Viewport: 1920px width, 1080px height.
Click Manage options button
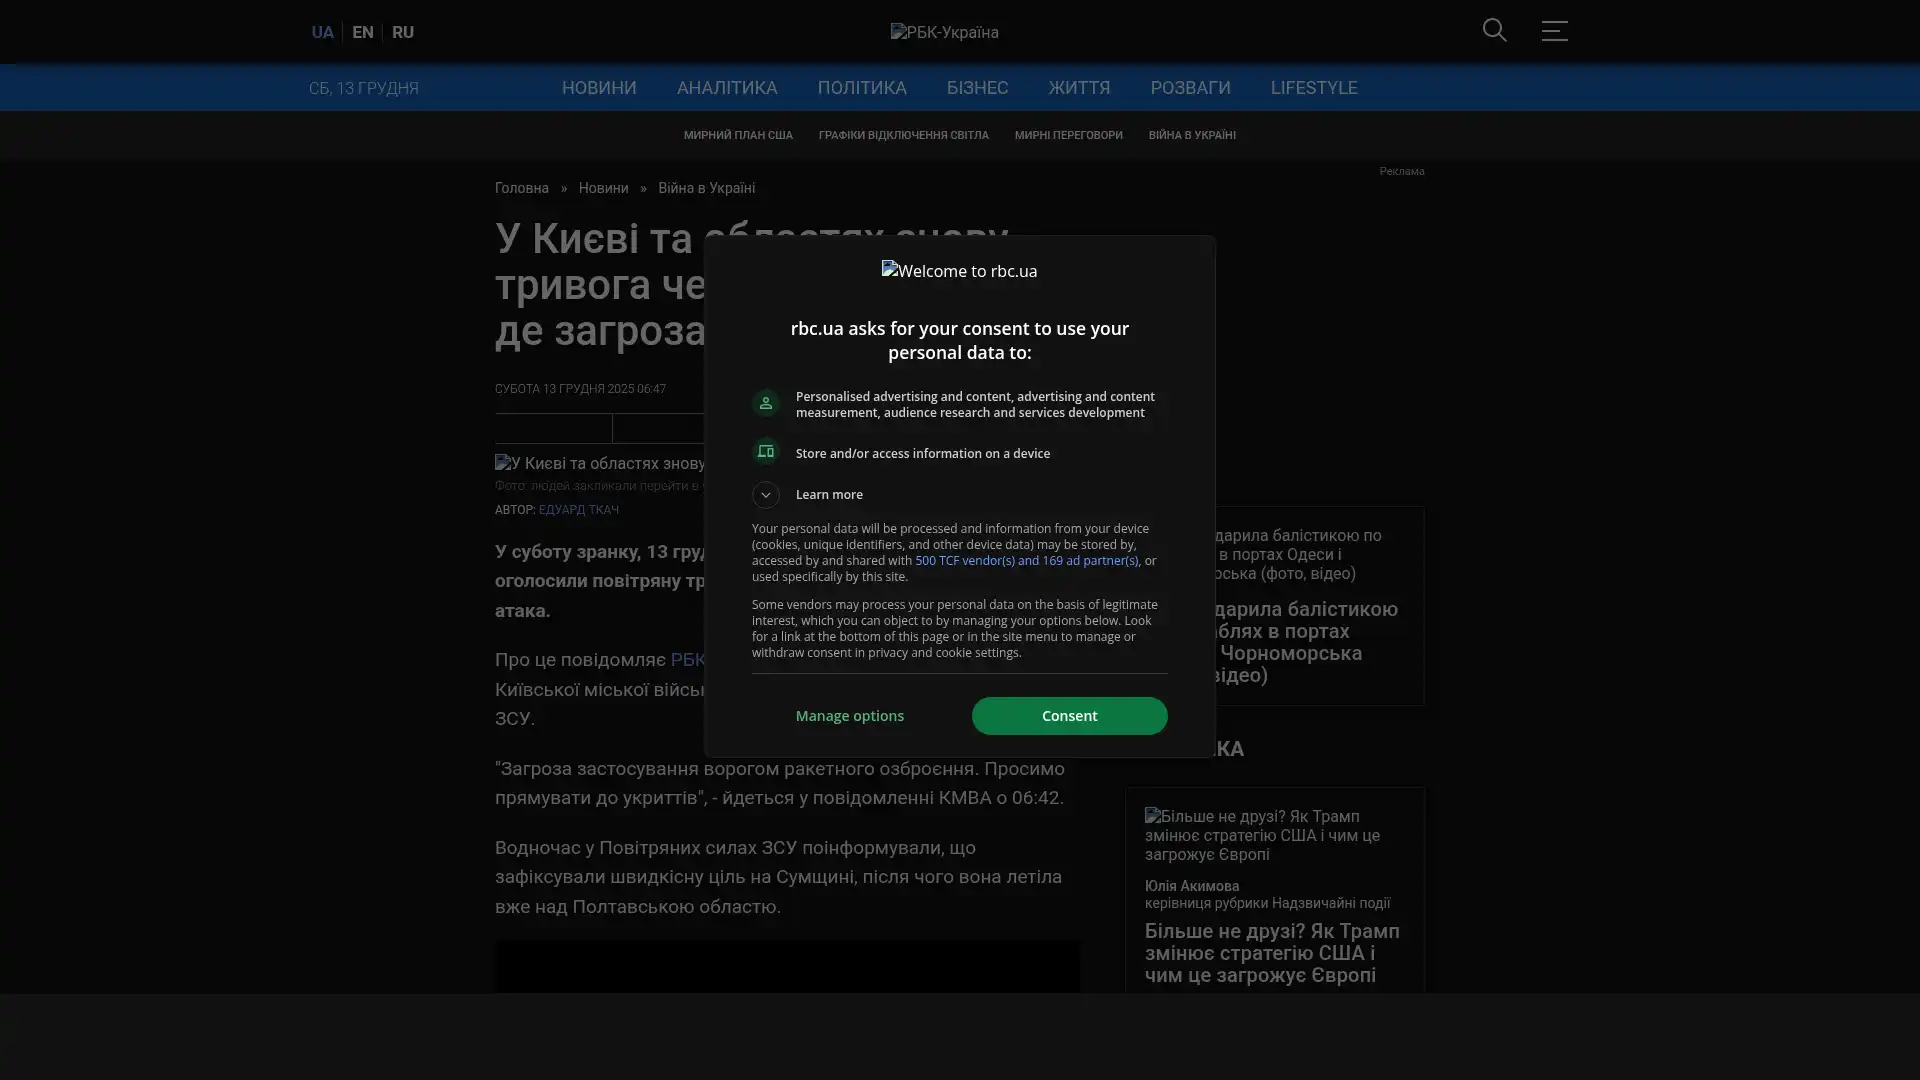click(x=849, y=716)
